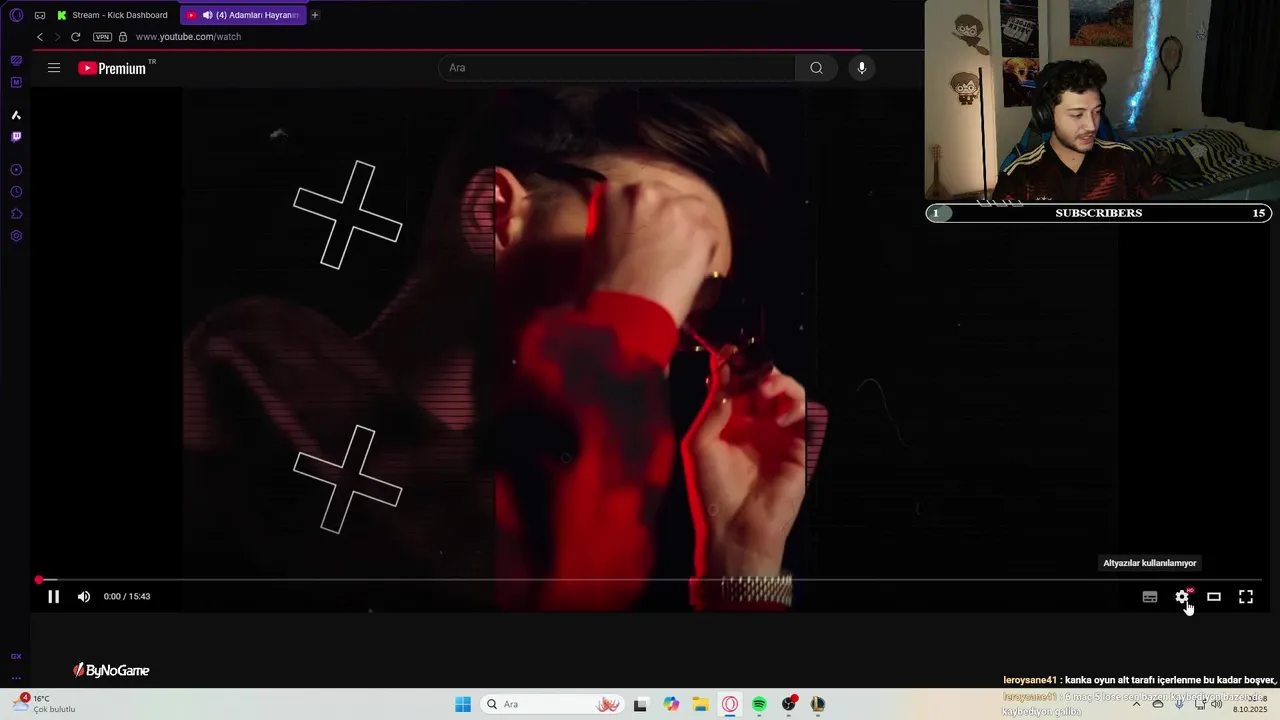The height and width of the screenshot is (720, 1280).
Task: Open sidebar setup three-dots at bottom
Action: (16, 678)
